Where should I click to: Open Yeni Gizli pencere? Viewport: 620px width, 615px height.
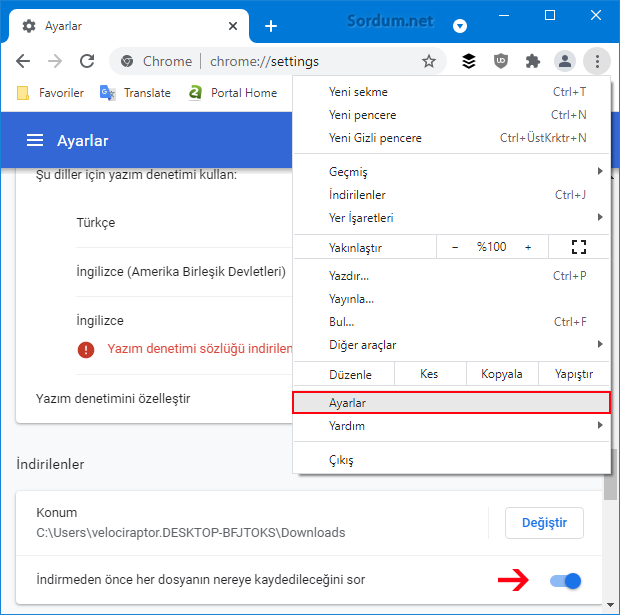click(x=451, y=138)
